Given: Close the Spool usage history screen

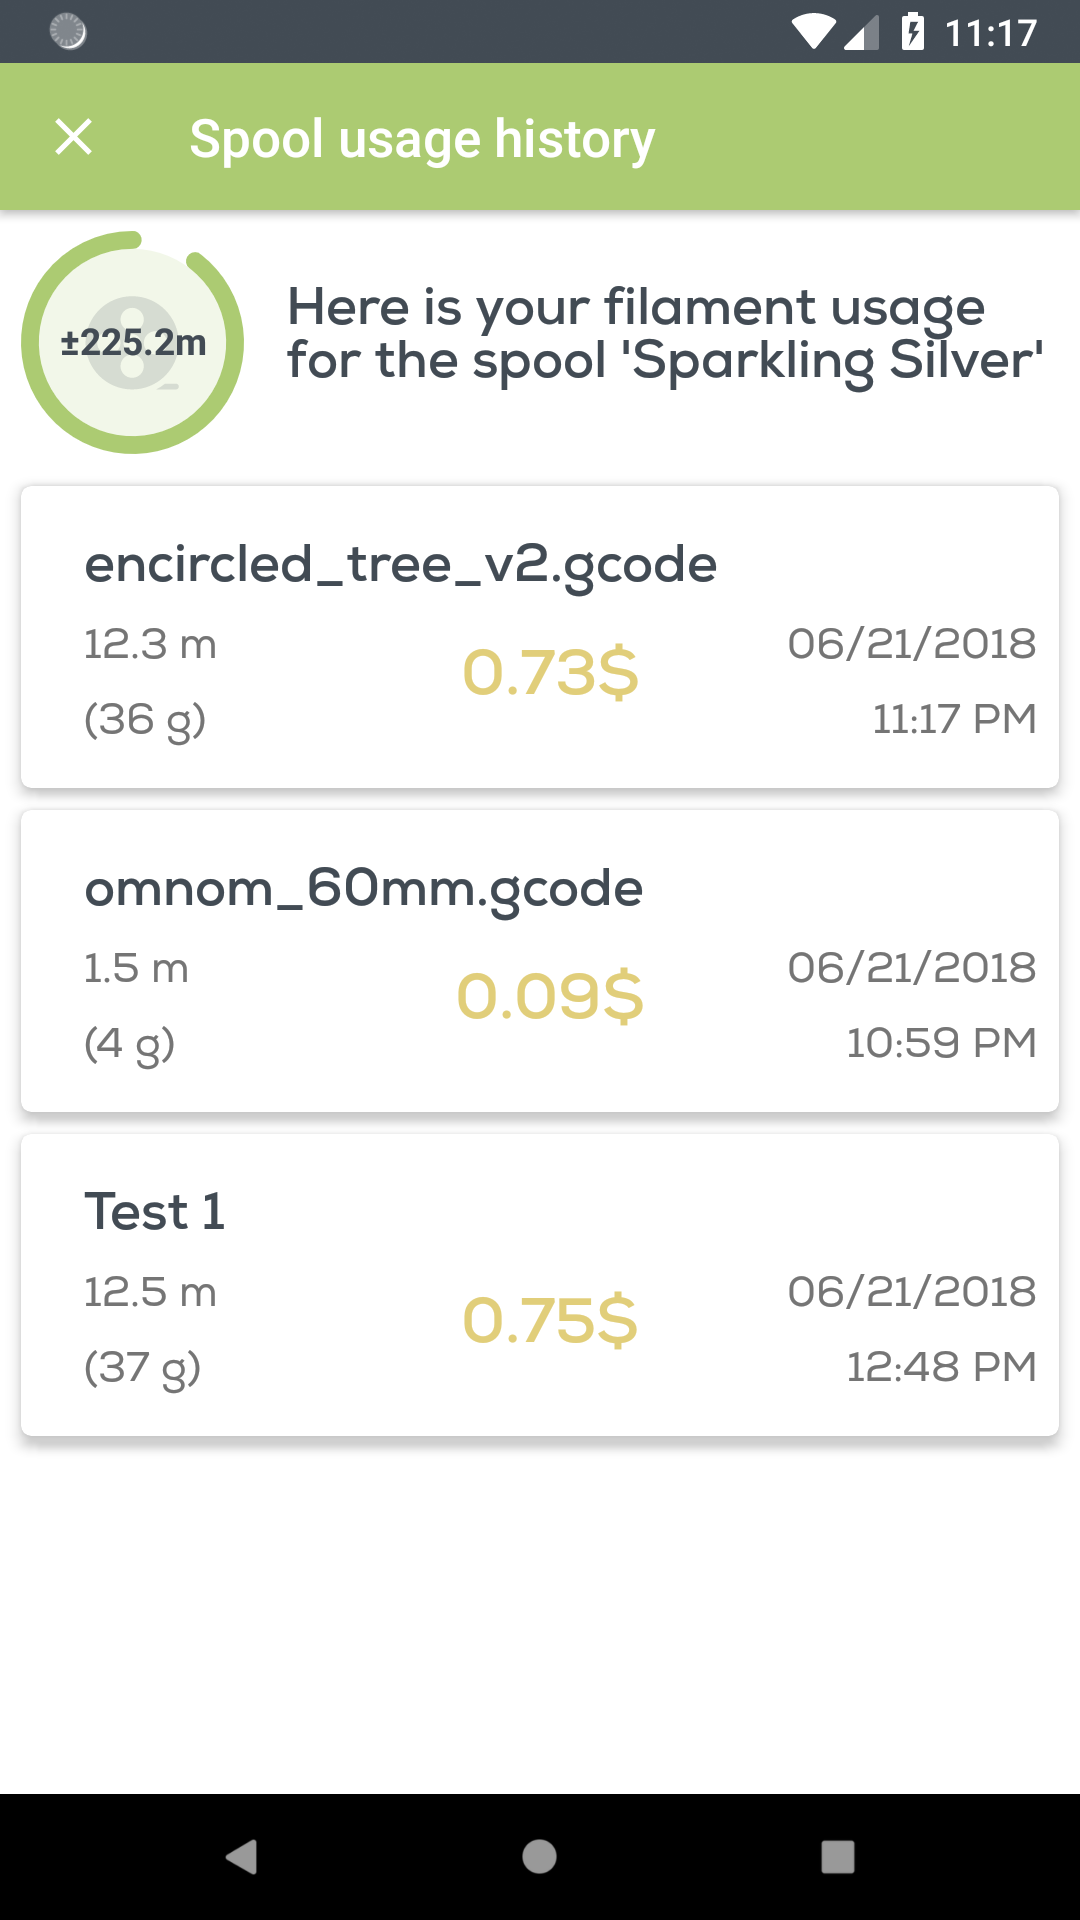Looking at the screenshot, I should tap(73, 137).
